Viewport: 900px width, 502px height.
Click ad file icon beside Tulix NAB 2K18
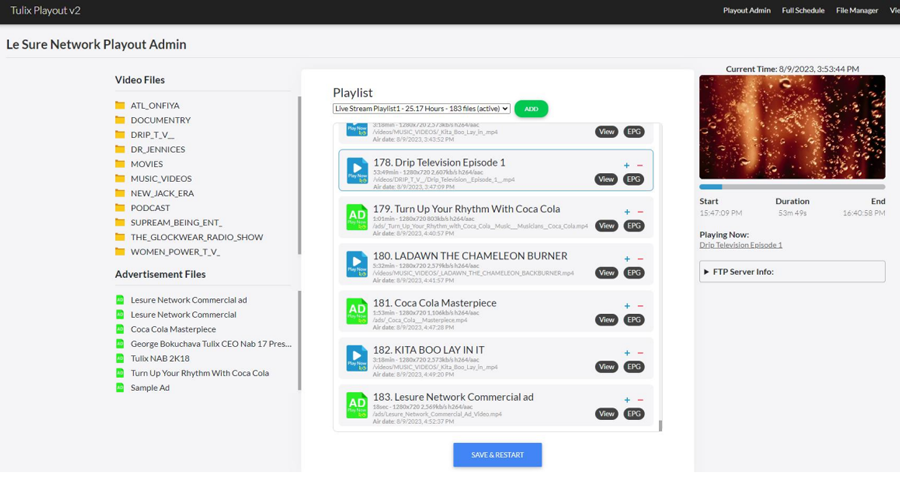120,358
